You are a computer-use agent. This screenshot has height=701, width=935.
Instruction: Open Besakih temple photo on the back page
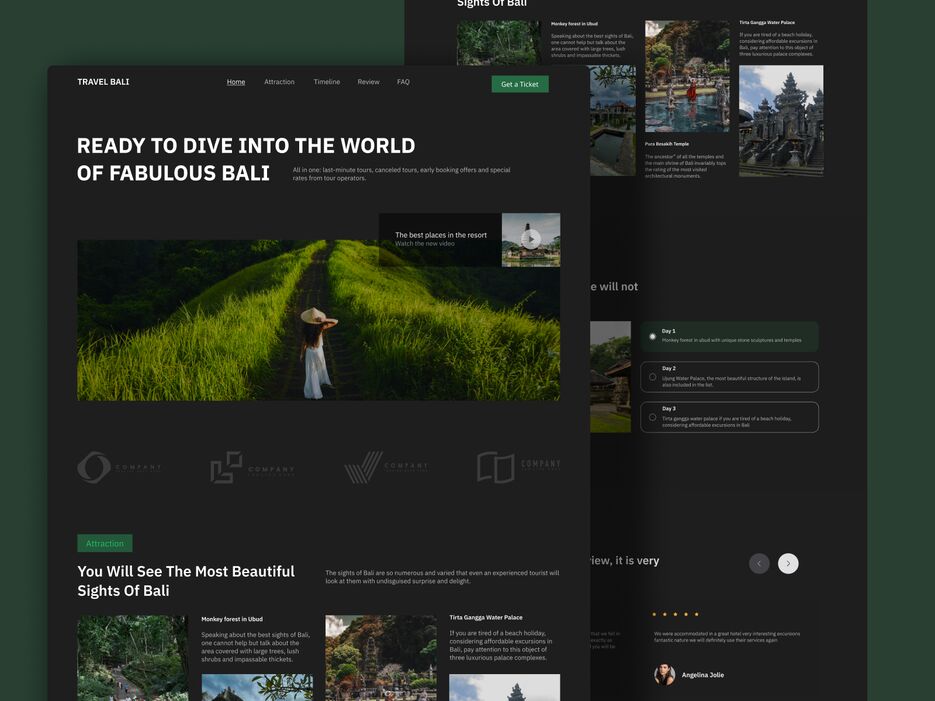[781, 121]
